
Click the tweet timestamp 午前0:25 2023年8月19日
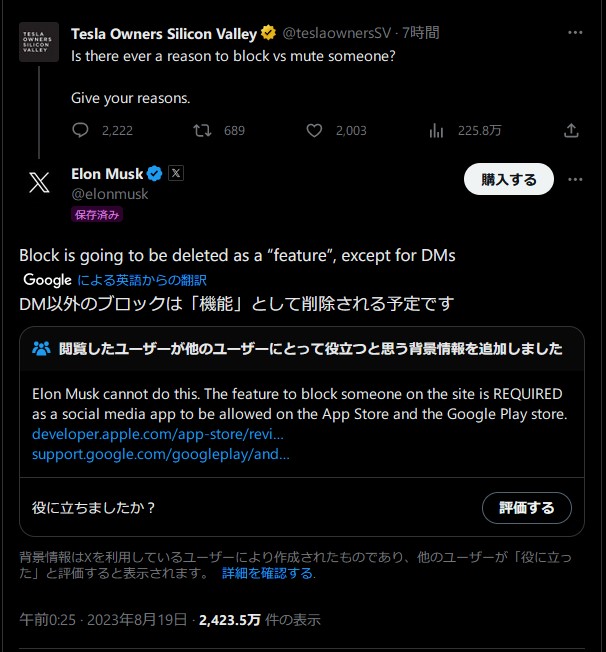[x=103, y=620]
